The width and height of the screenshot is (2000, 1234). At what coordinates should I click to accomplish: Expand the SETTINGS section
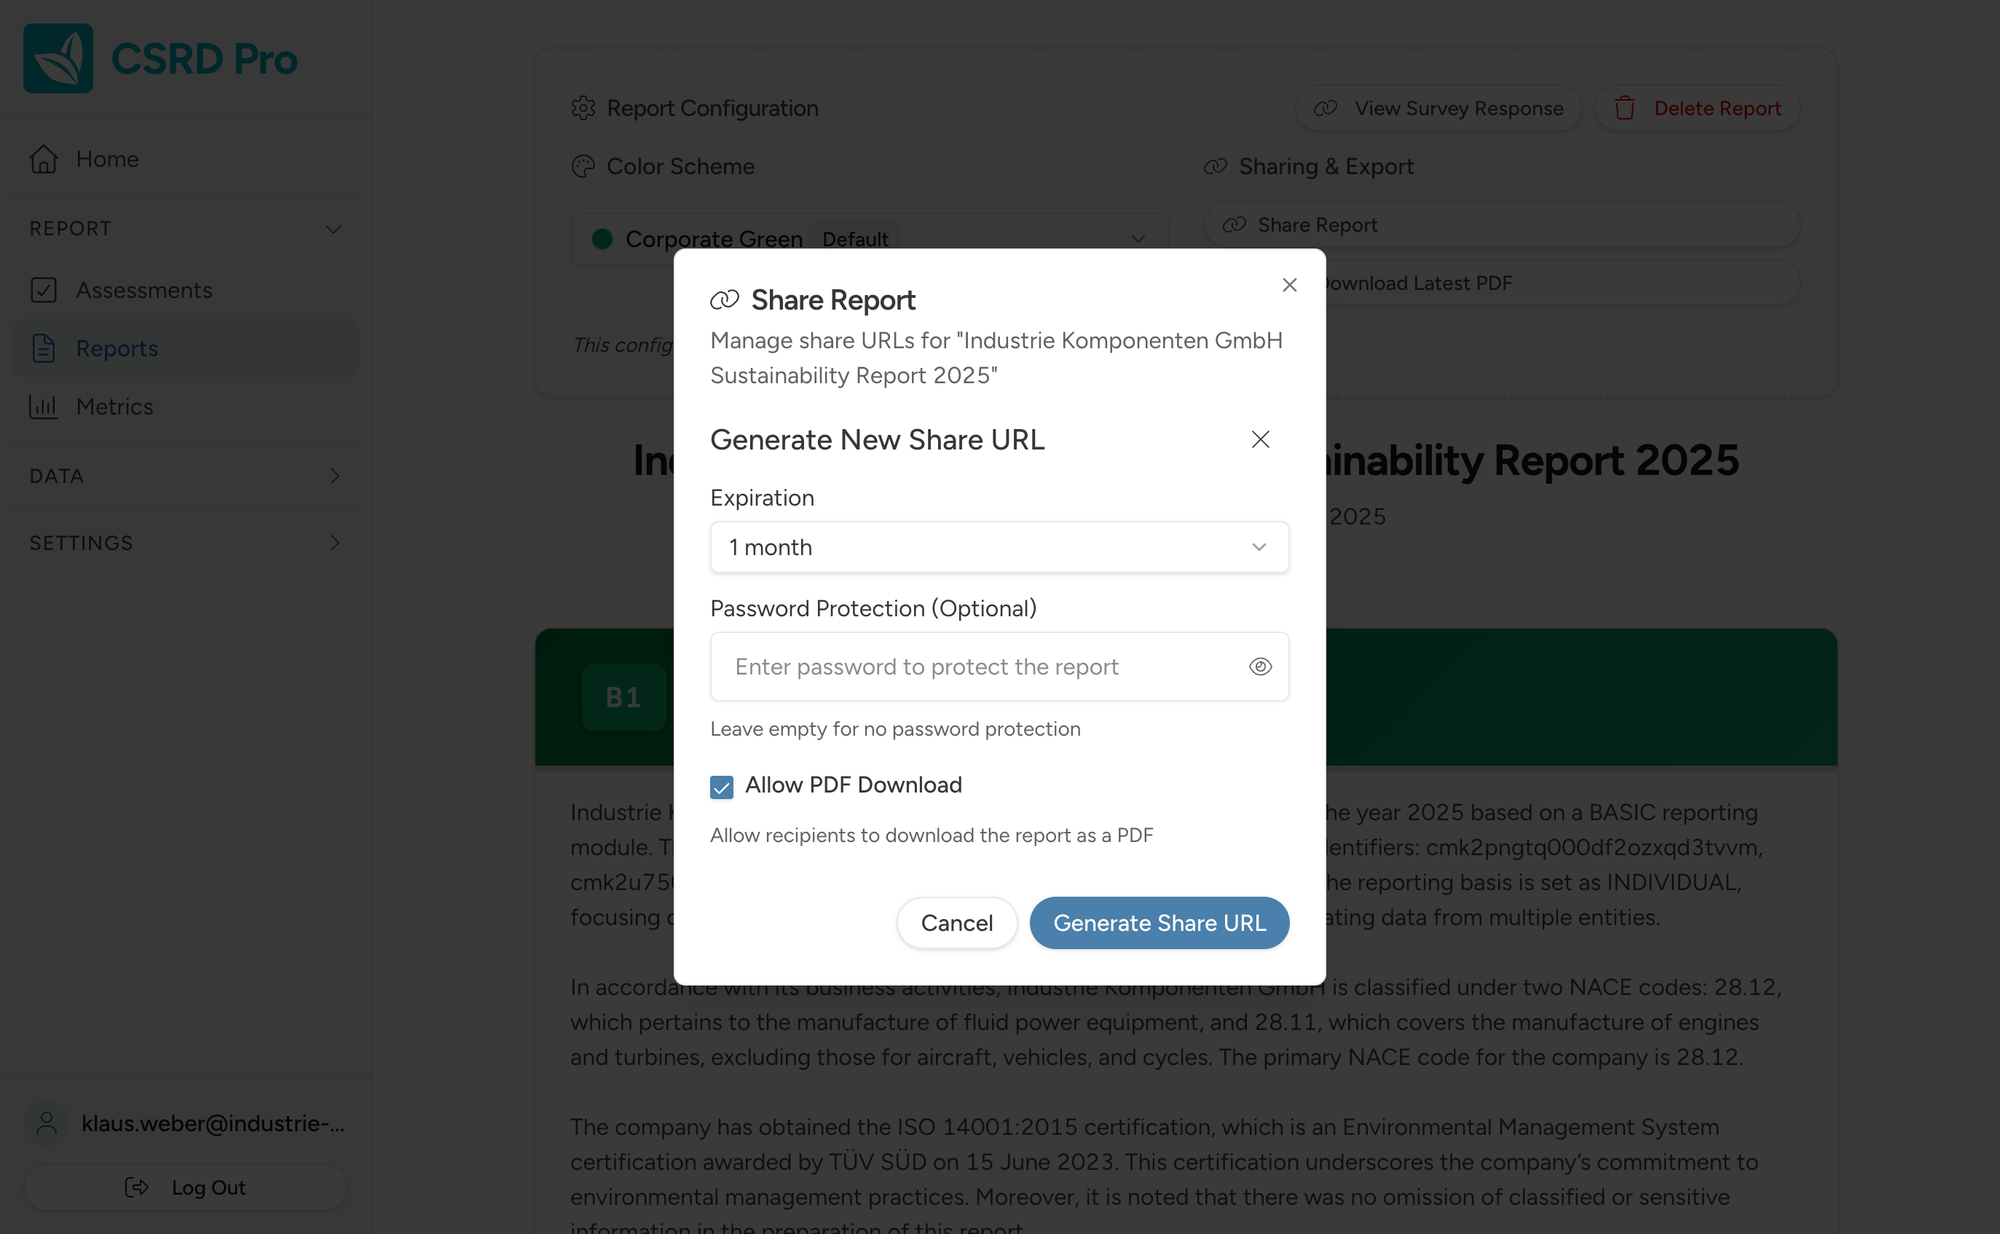click(x=336, y=543)
